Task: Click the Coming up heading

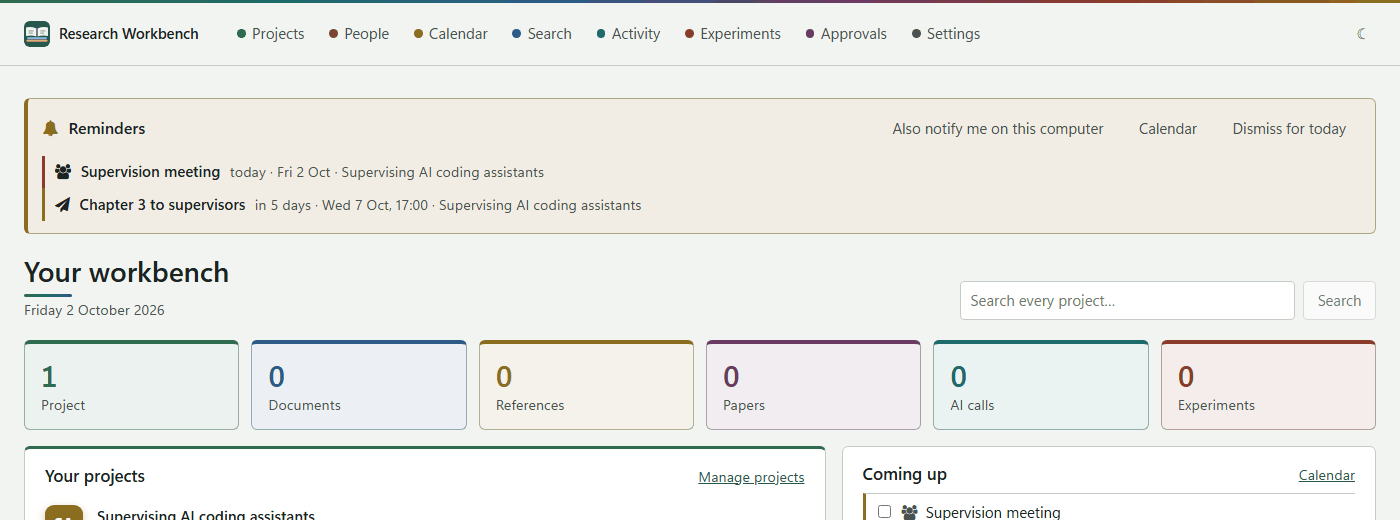Action: coord(904,474)
